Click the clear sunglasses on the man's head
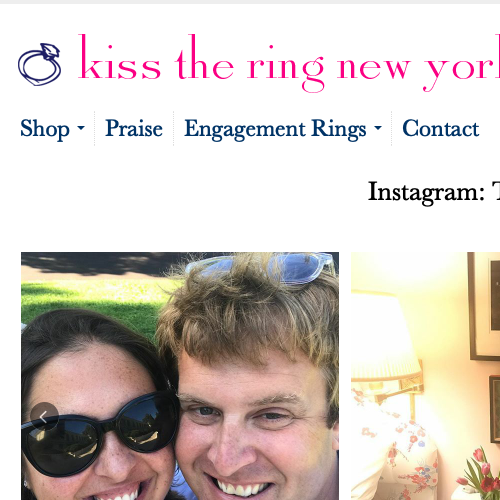The height and width of the screenshot is (500, 500). pos(260,267)
